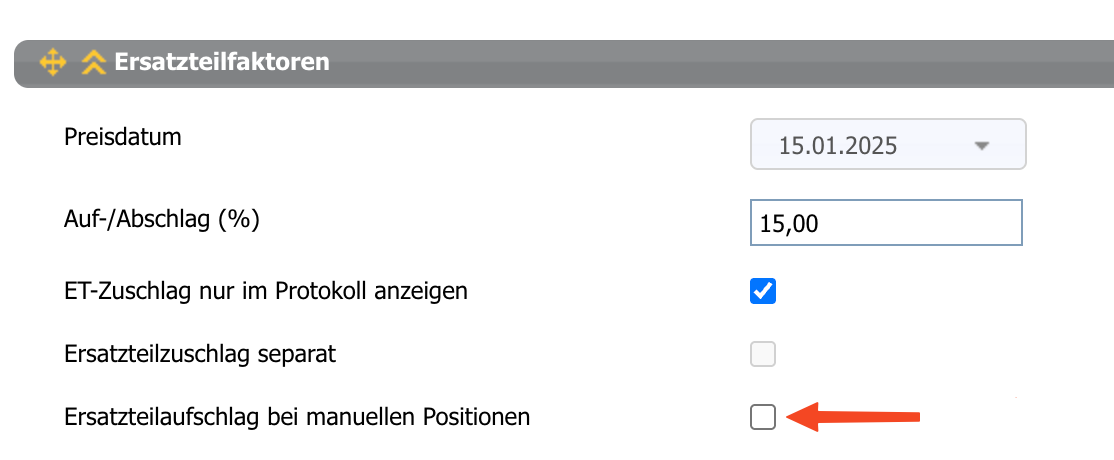Enable Ersatzteilaufschlag bei manuellen Positionen checkbox

763,417
